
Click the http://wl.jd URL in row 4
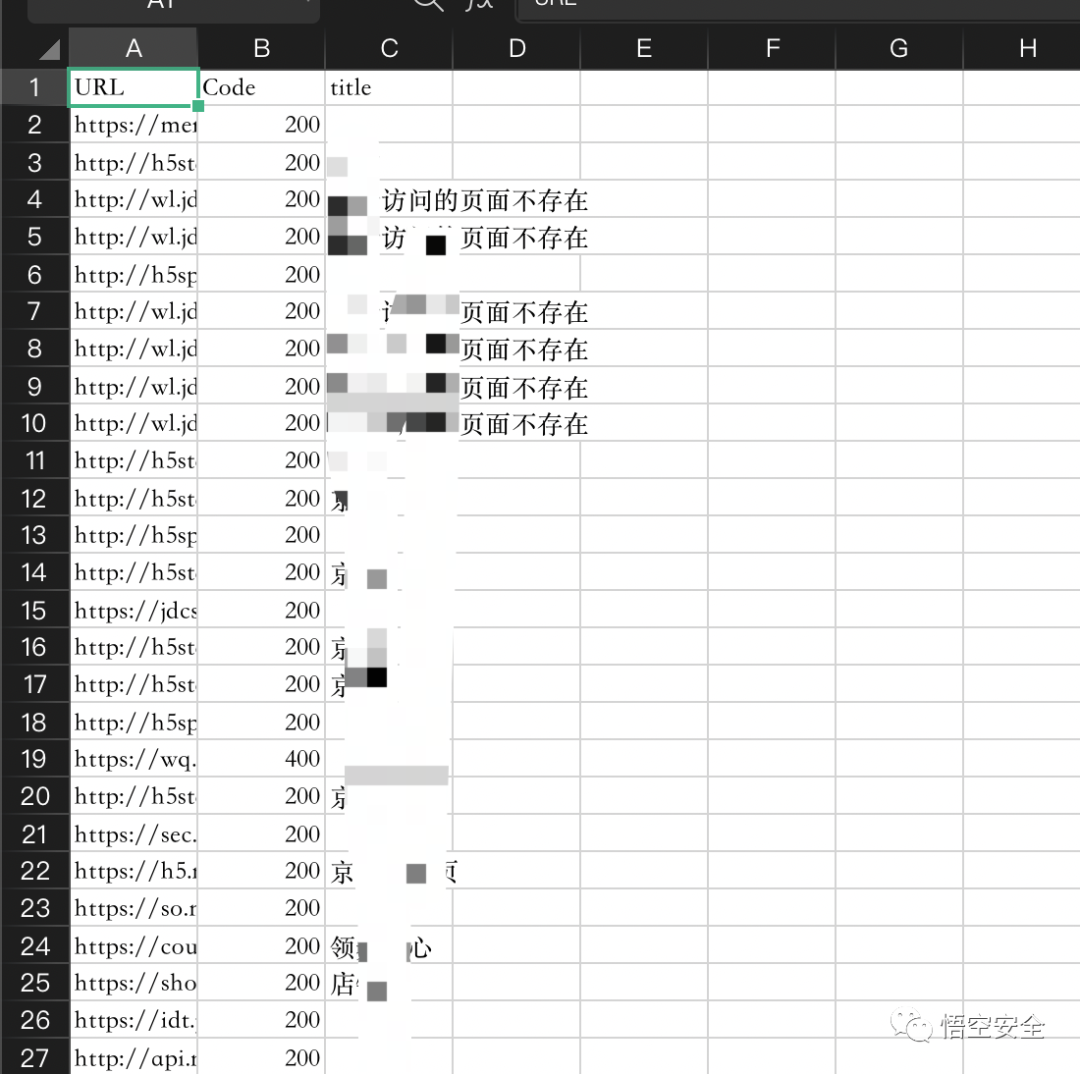point(134,199)
